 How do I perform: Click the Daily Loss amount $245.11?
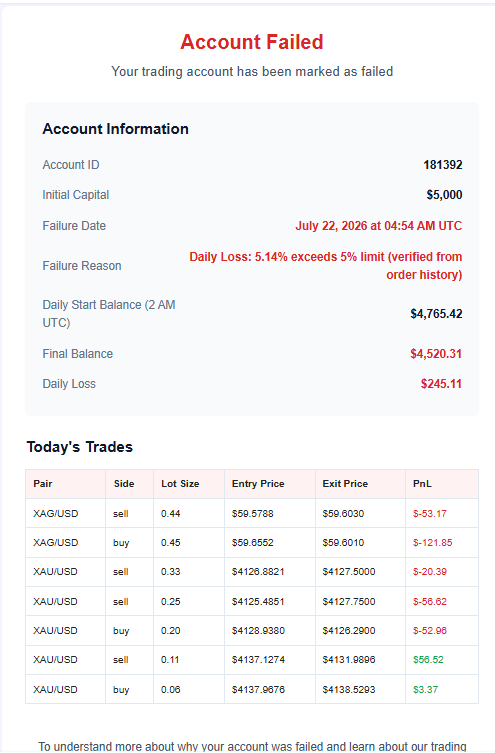441,384
